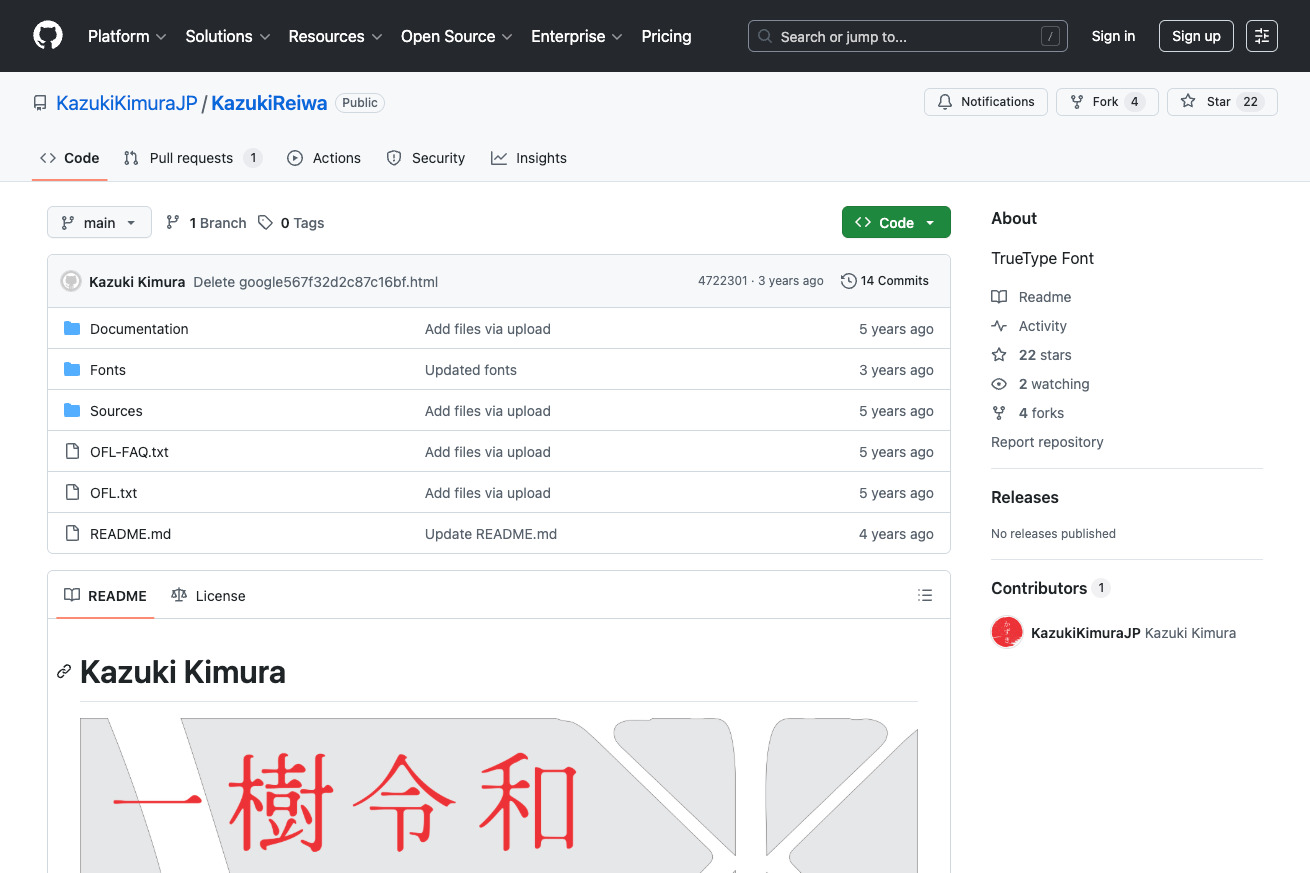Expand the Platform menu
1310x873 pixels.
[127, 36]
